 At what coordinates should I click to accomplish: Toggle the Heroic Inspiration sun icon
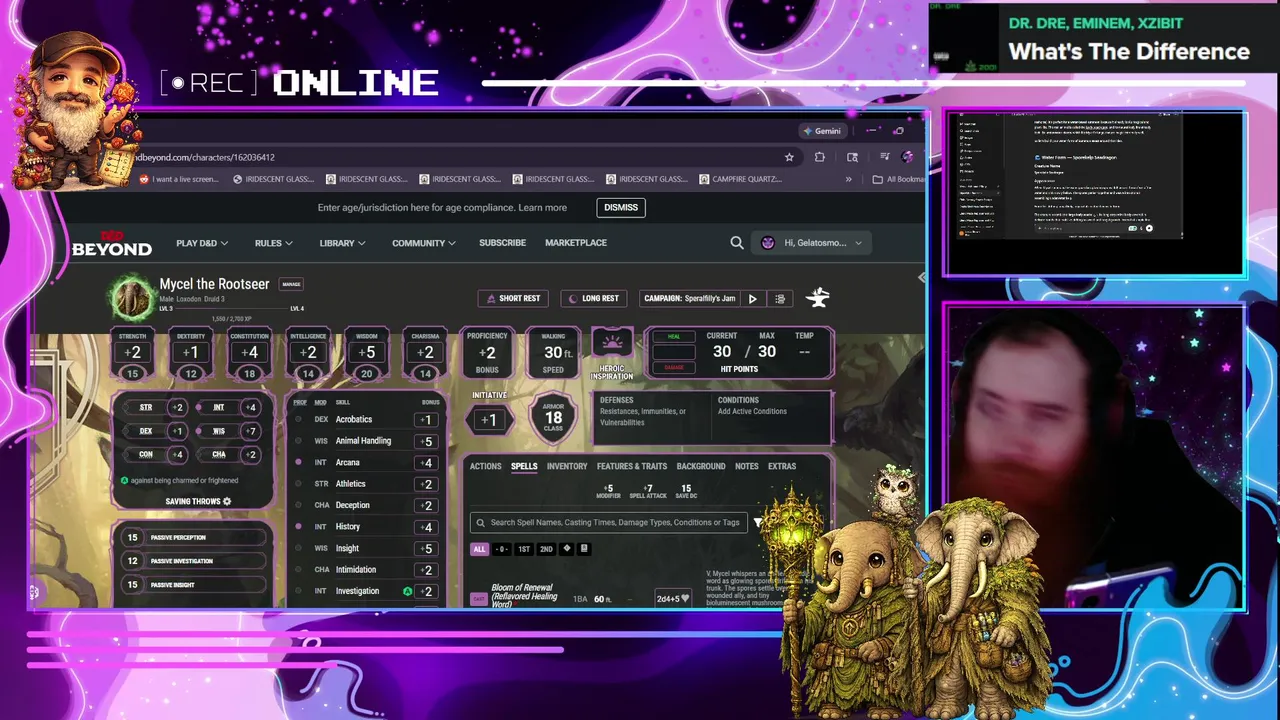pos(612,343)
